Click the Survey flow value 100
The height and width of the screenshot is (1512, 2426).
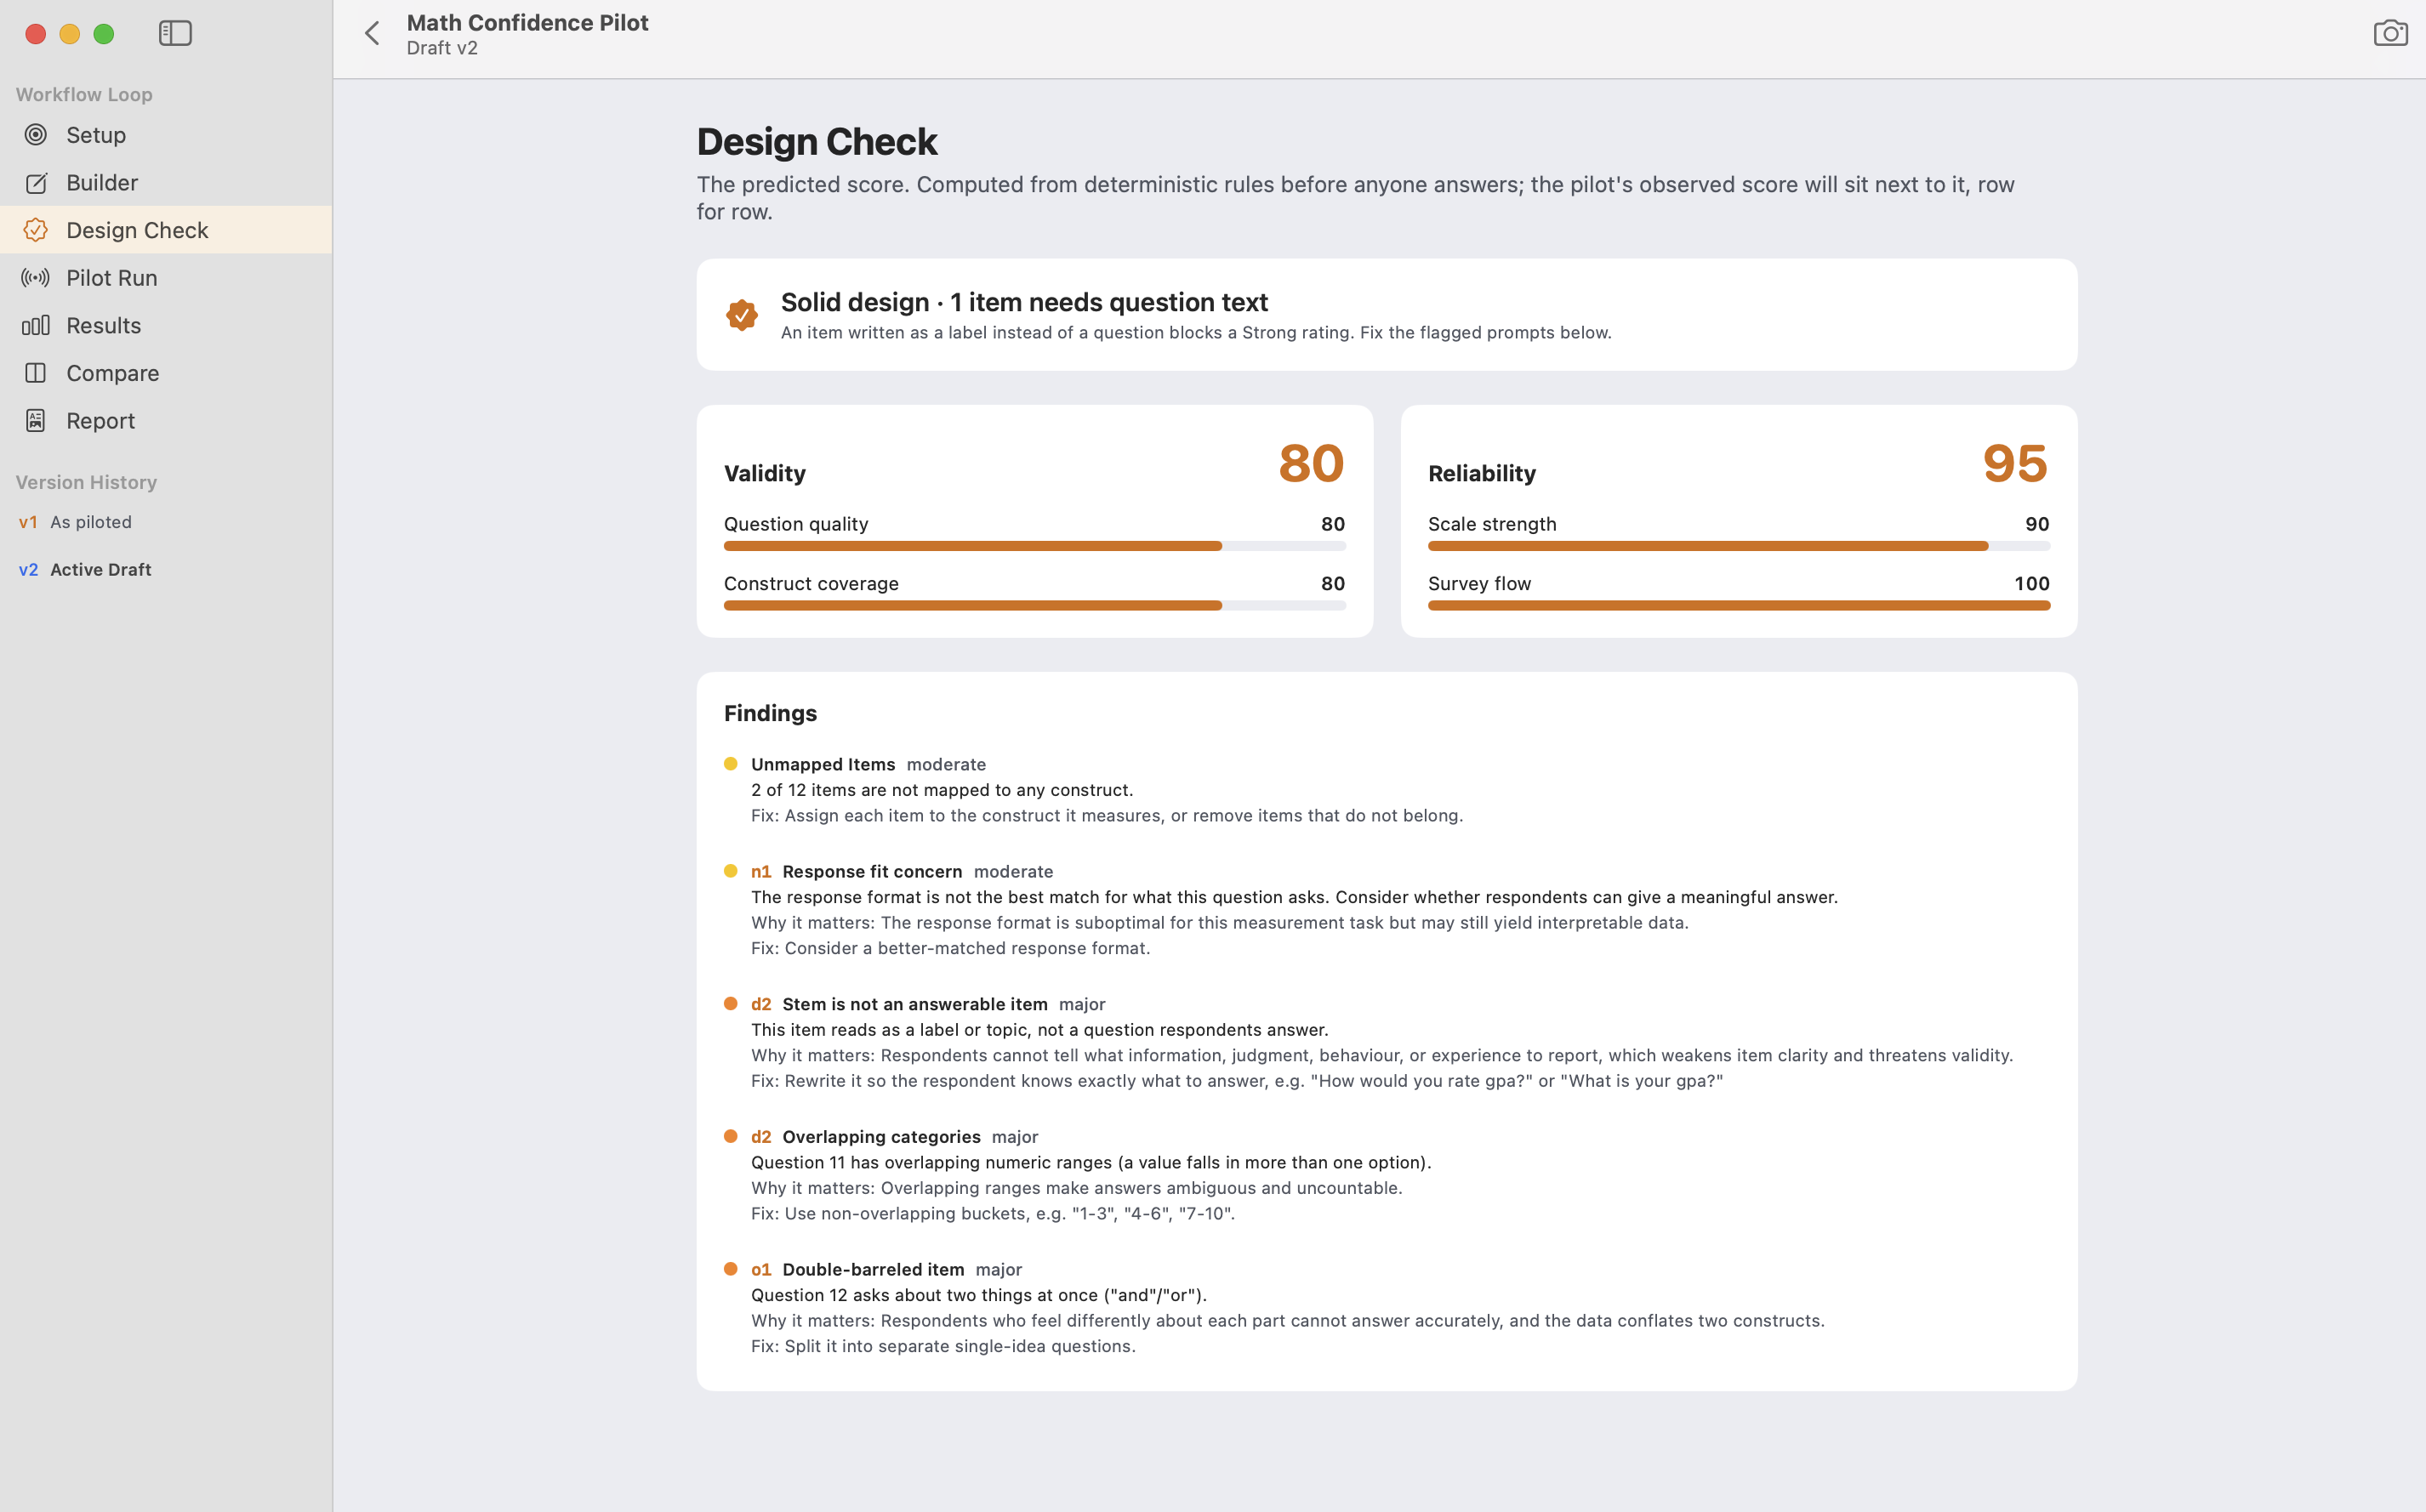click(2032, 584)
